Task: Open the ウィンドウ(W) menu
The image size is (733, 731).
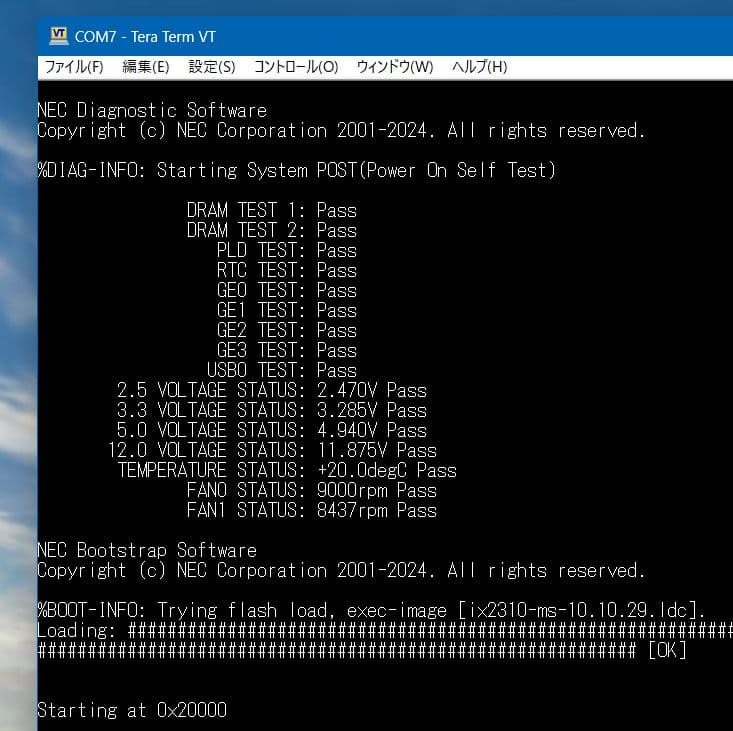Action: point(395,67)
